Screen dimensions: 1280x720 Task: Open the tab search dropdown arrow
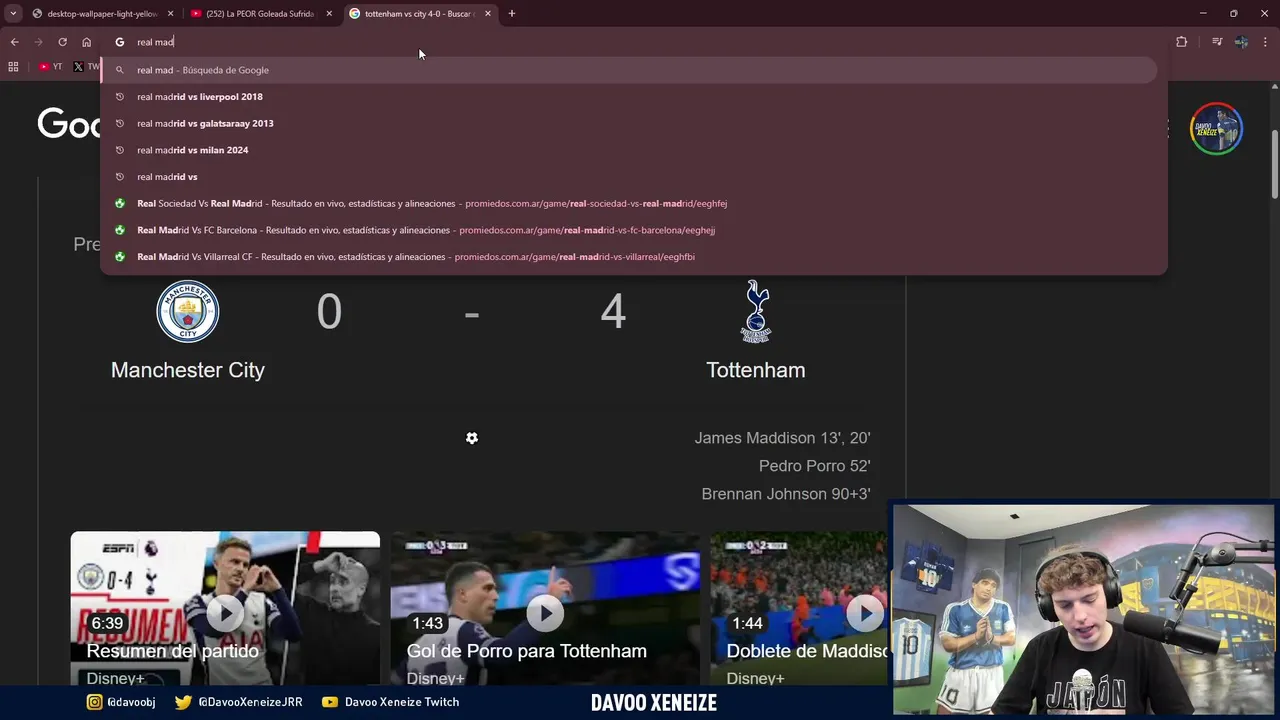pos(13,14)
